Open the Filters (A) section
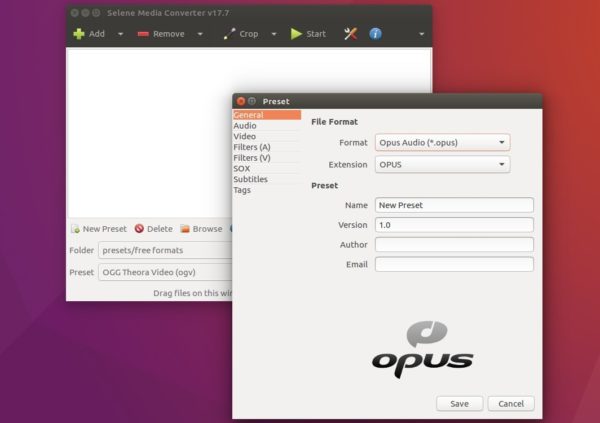Image resolution: width=600 pixels, height=423 pixels. (x=267, y=147)
